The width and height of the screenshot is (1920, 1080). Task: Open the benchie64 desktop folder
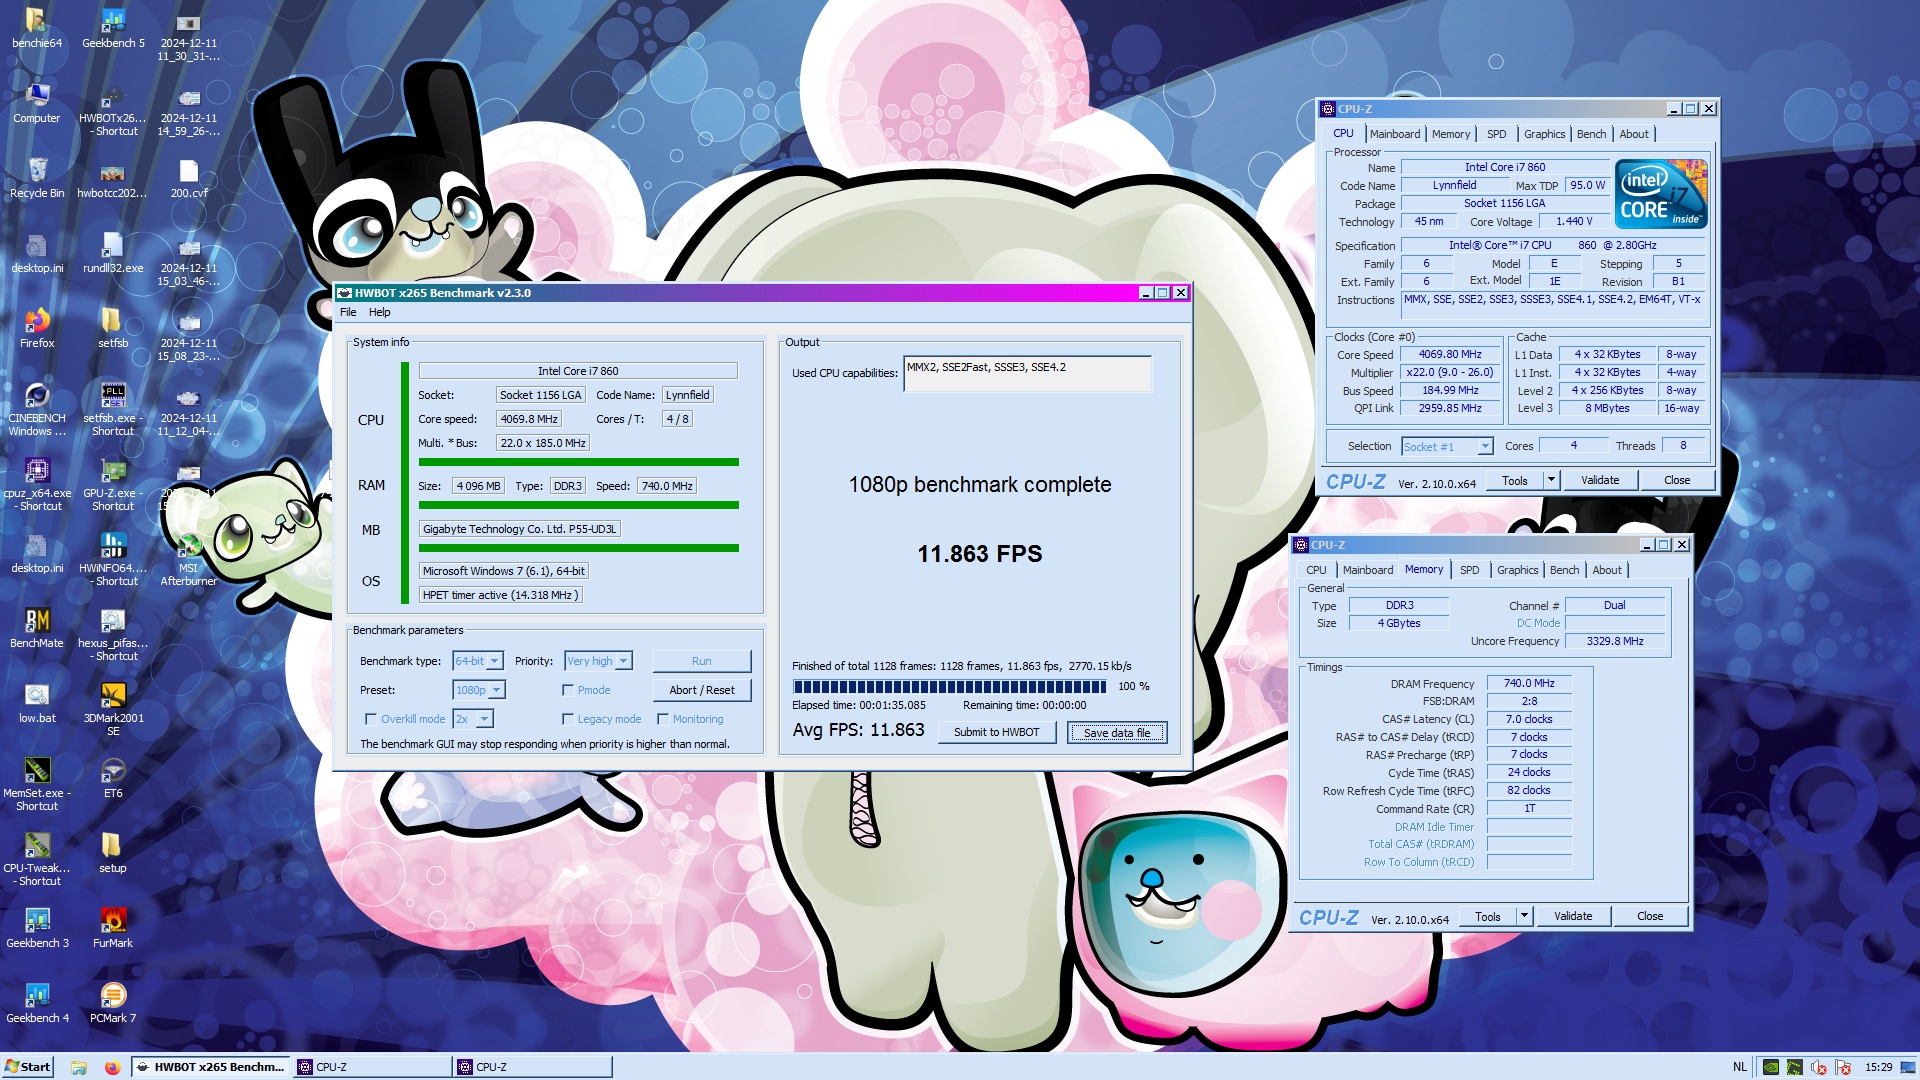click(37, 27)
